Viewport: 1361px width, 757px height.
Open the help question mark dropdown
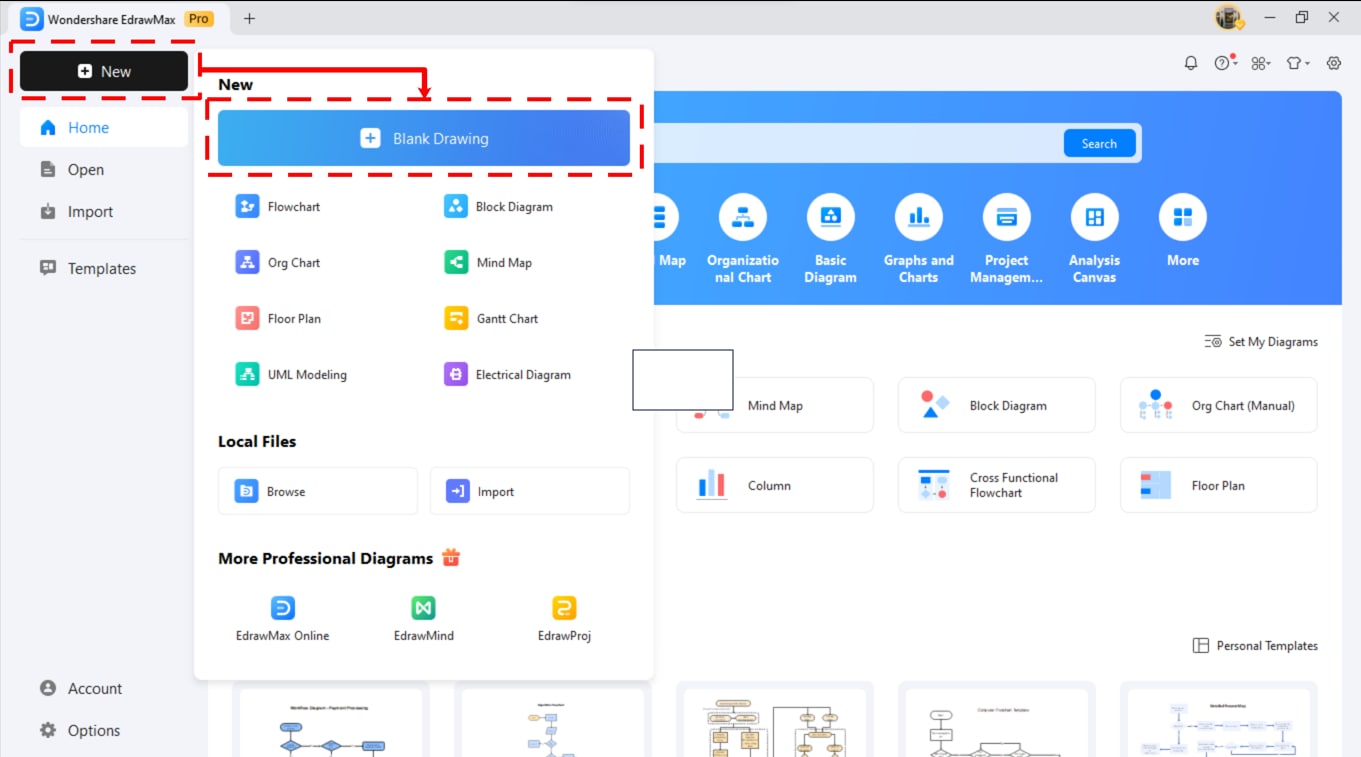[x=1226, y=63]
